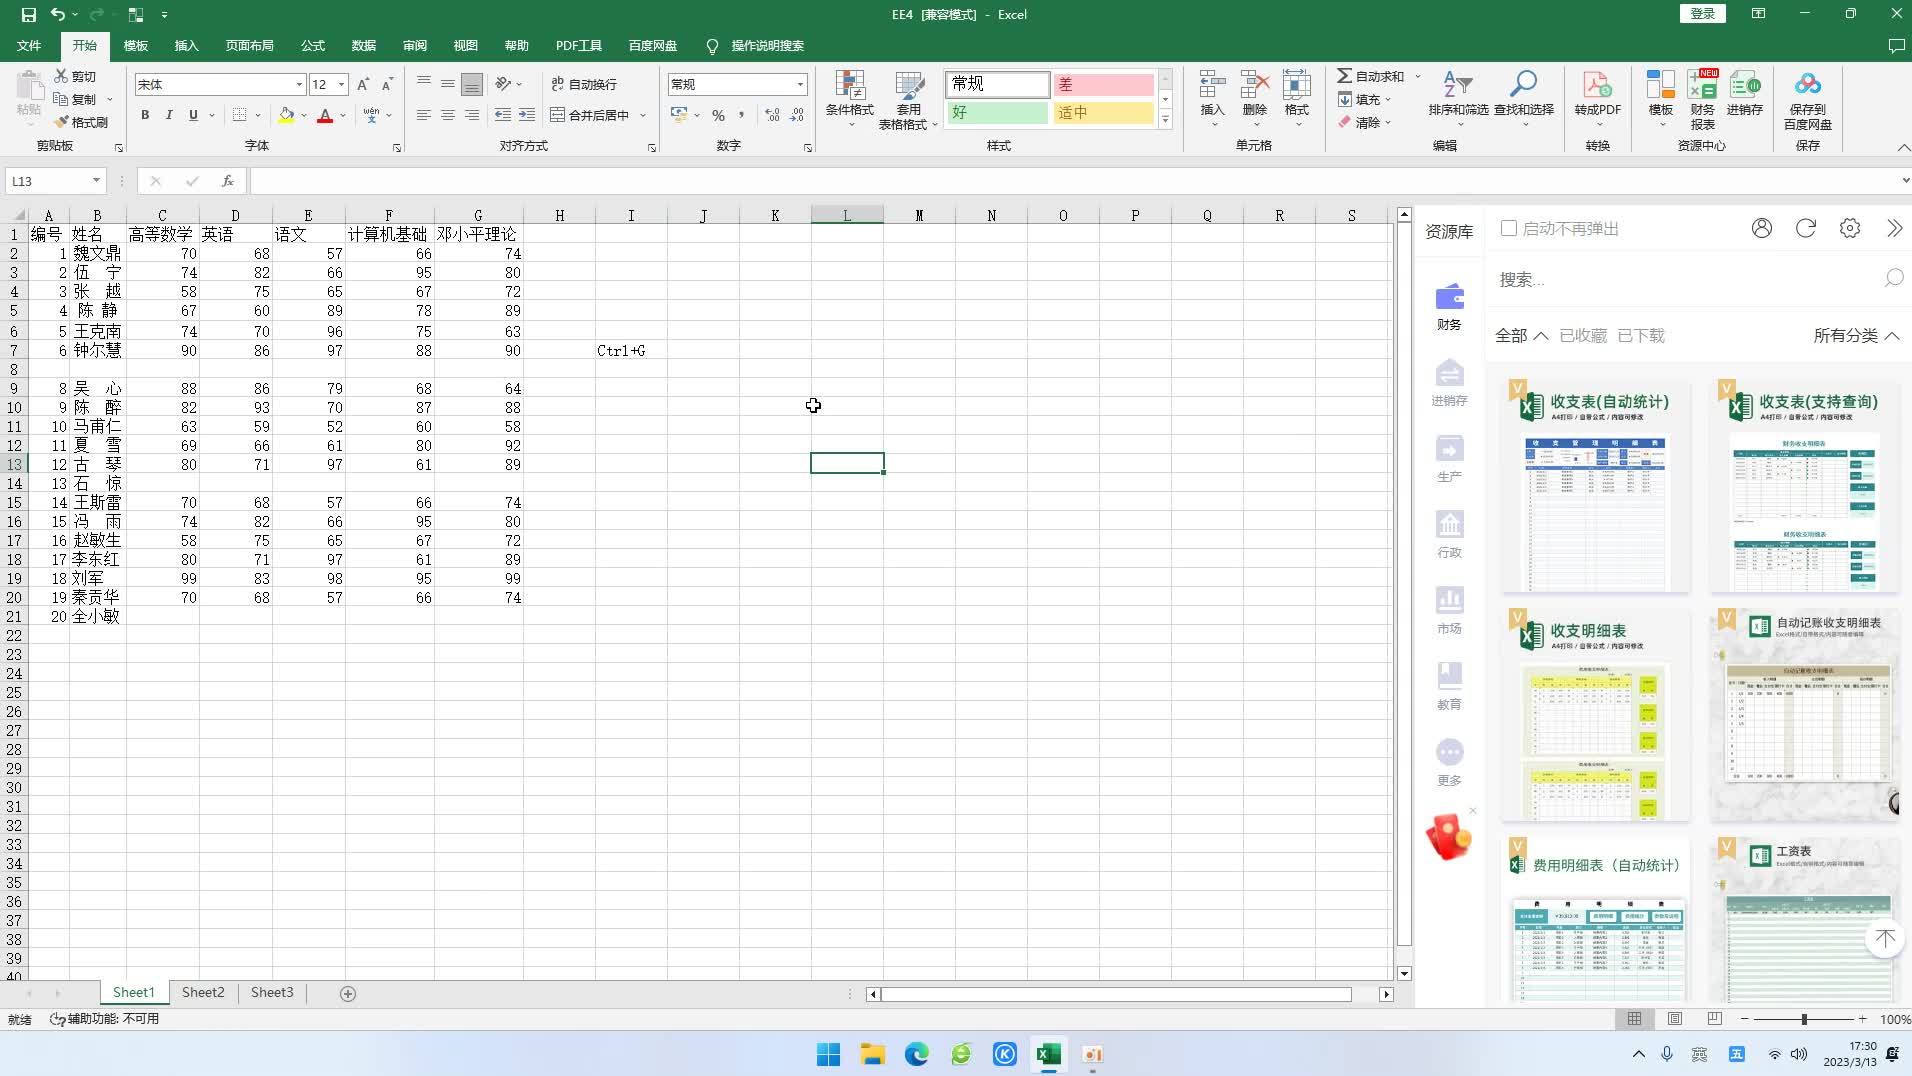Open the font name dropdown showing 宋体
Screen dimensions: 1912x1076
tap(302, 84)
